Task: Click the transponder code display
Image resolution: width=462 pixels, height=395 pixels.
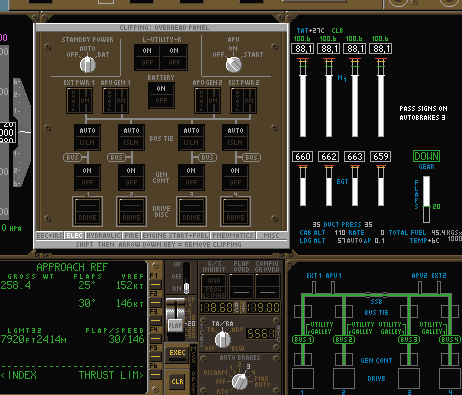Action: pyautogui.click(x=261, y=333)
